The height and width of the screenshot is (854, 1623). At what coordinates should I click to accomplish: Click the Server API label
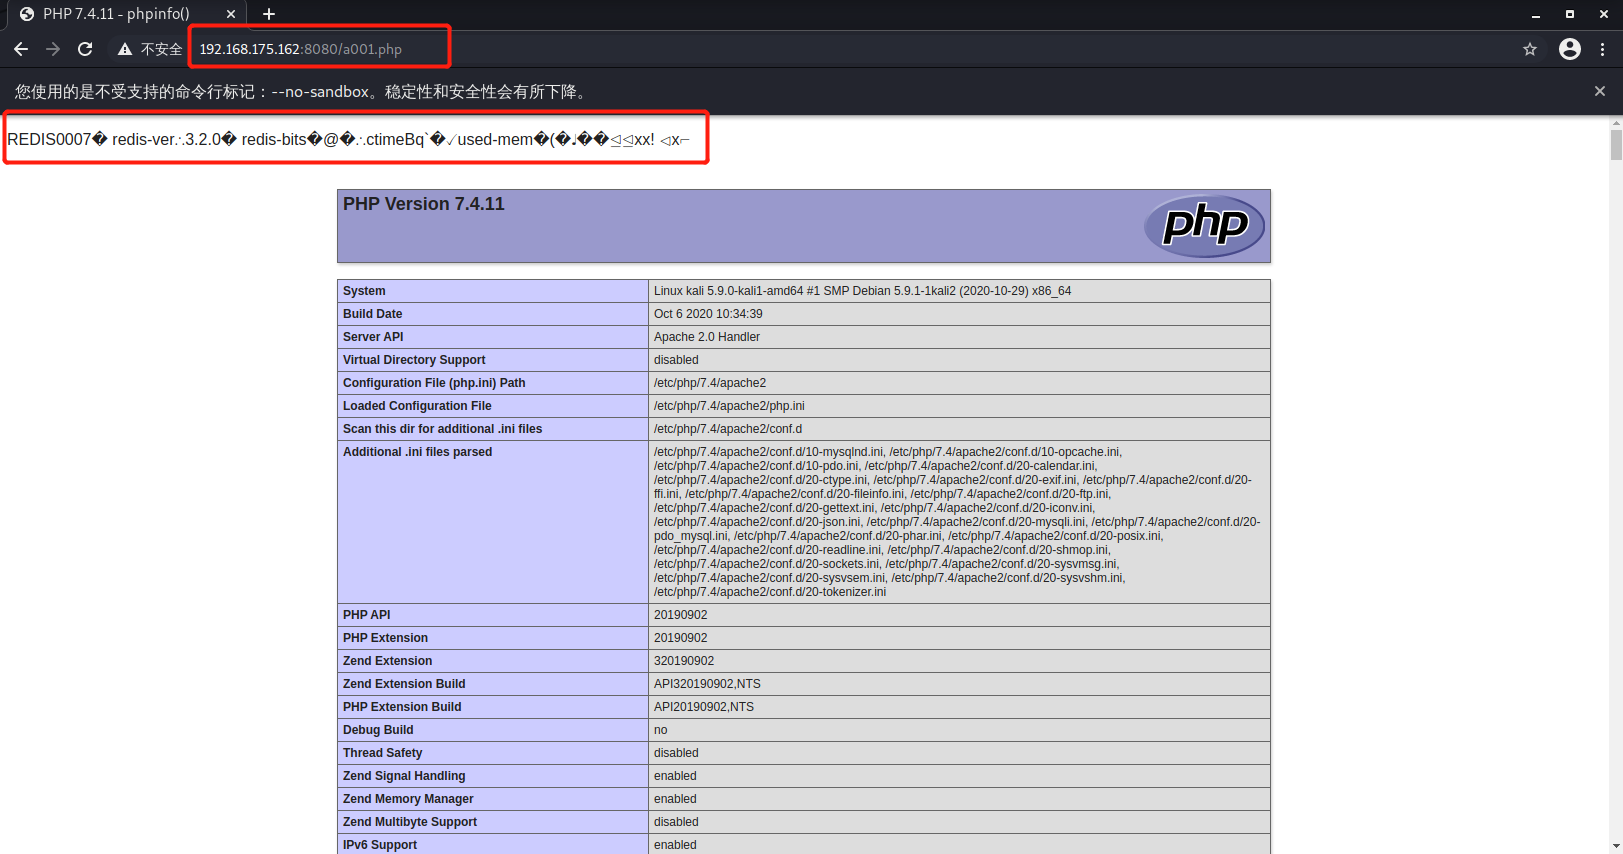[x=373, y=337]
